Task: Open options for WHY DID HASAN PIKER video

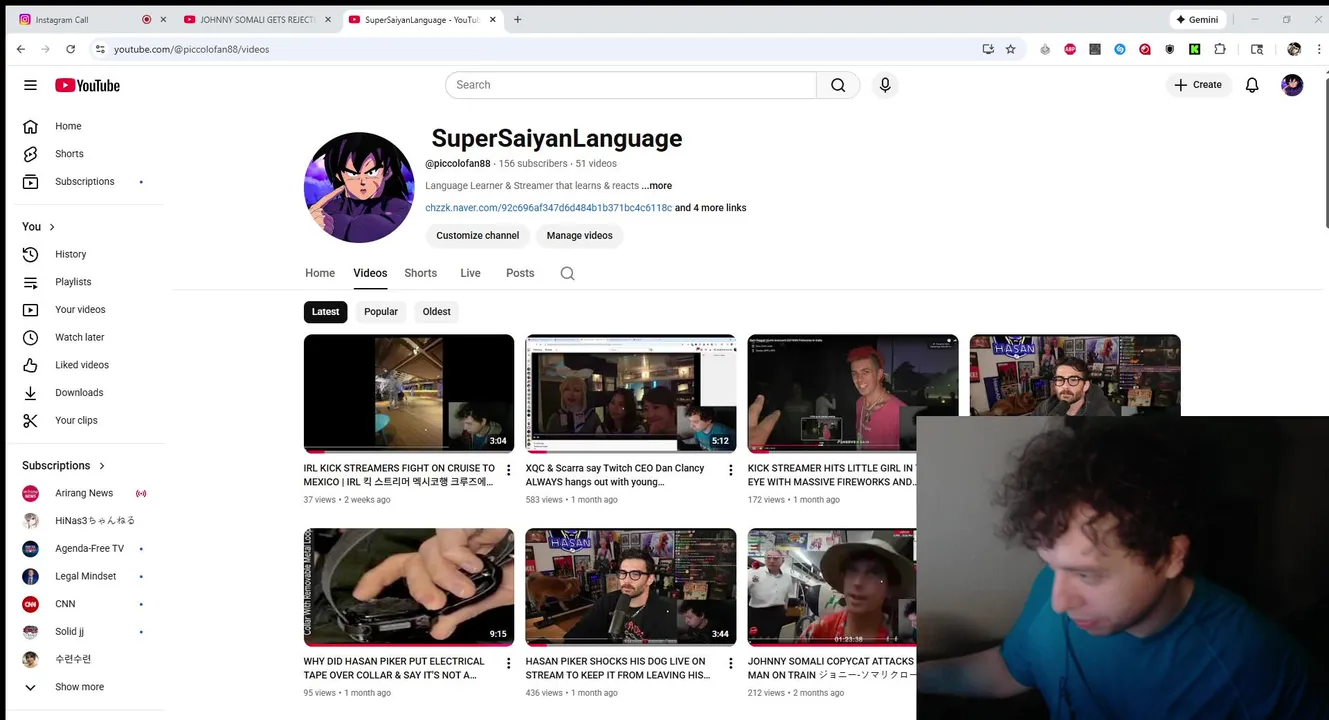Action: pos(508,663)
